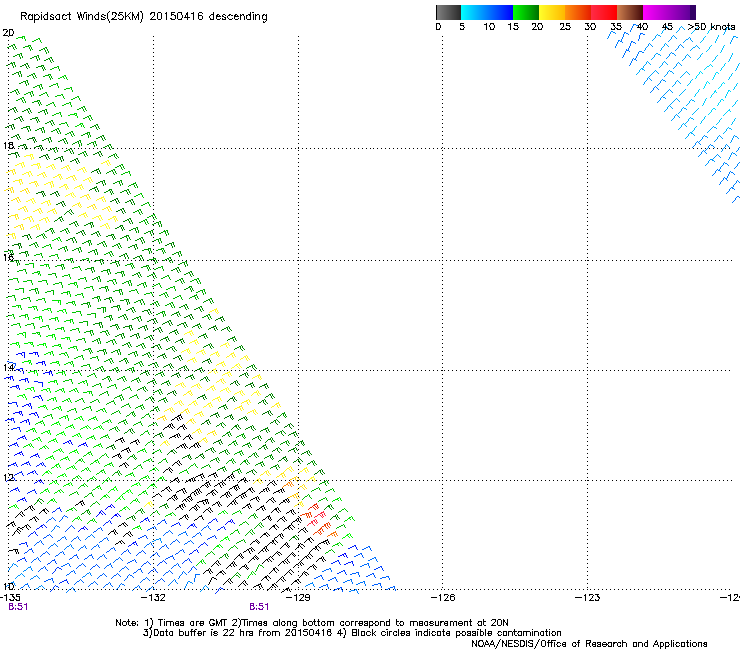Click the magenta 40-45 knots legend swatch
This screenshot has height=650, width=740.
click(656, 12)
